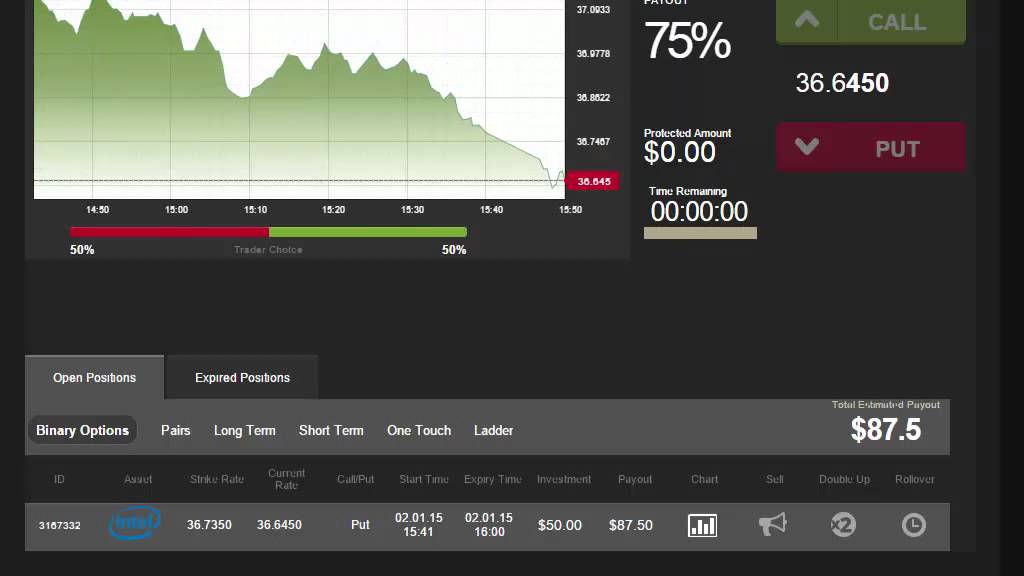Click the Call/Put column header
The width and height of the screenshot is (1024, 576).
[355, 479]
